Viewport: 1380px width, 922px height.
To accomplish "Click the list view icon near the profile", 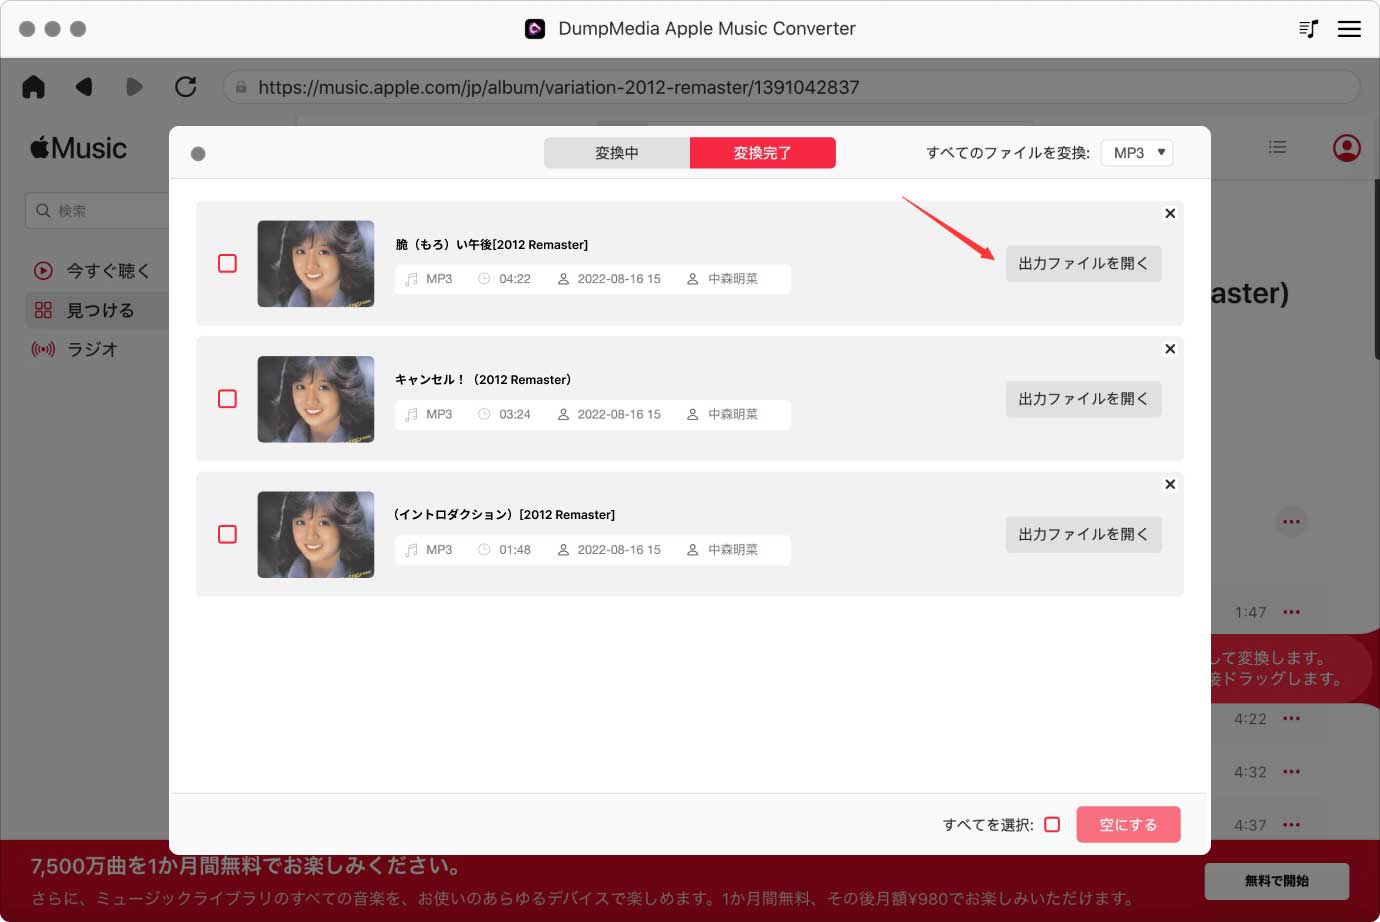I will tap(1277, 147).
